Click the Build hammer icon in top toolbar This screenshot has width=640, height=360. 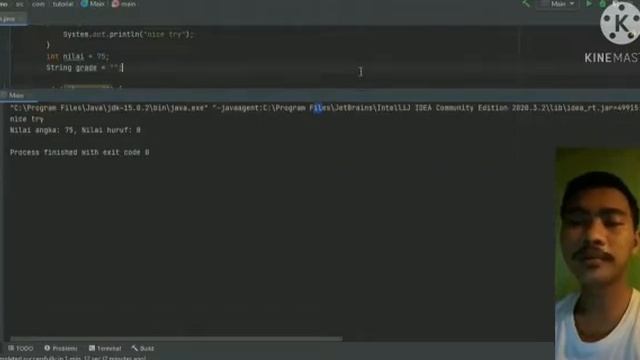[526, 4]
